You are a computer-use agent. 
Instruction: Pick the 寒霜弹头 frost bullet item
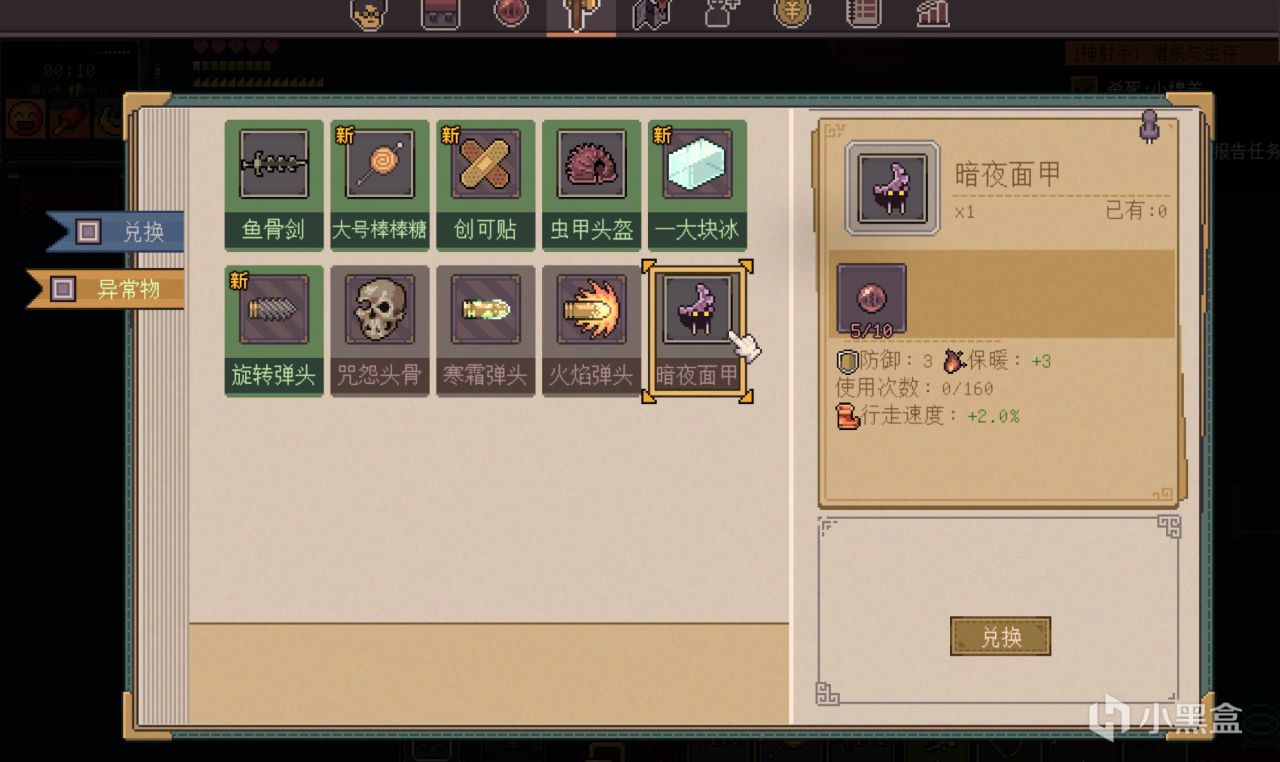point(486,331)
